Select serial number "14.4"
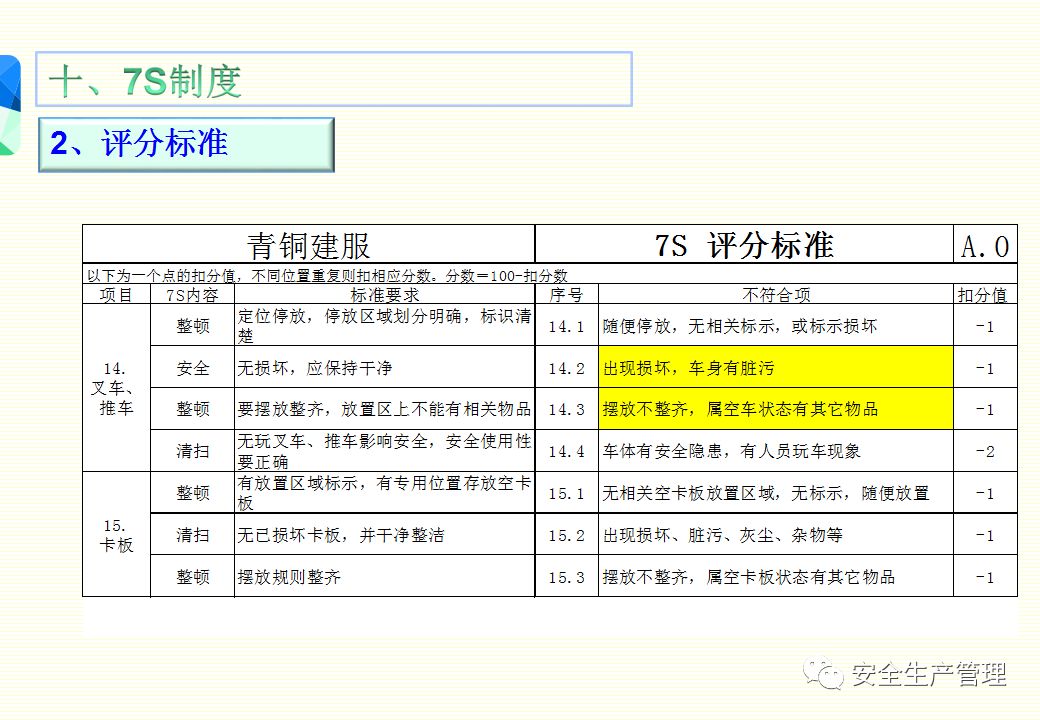Screen dimensions: 1040x720 click(x=566, y=451)
